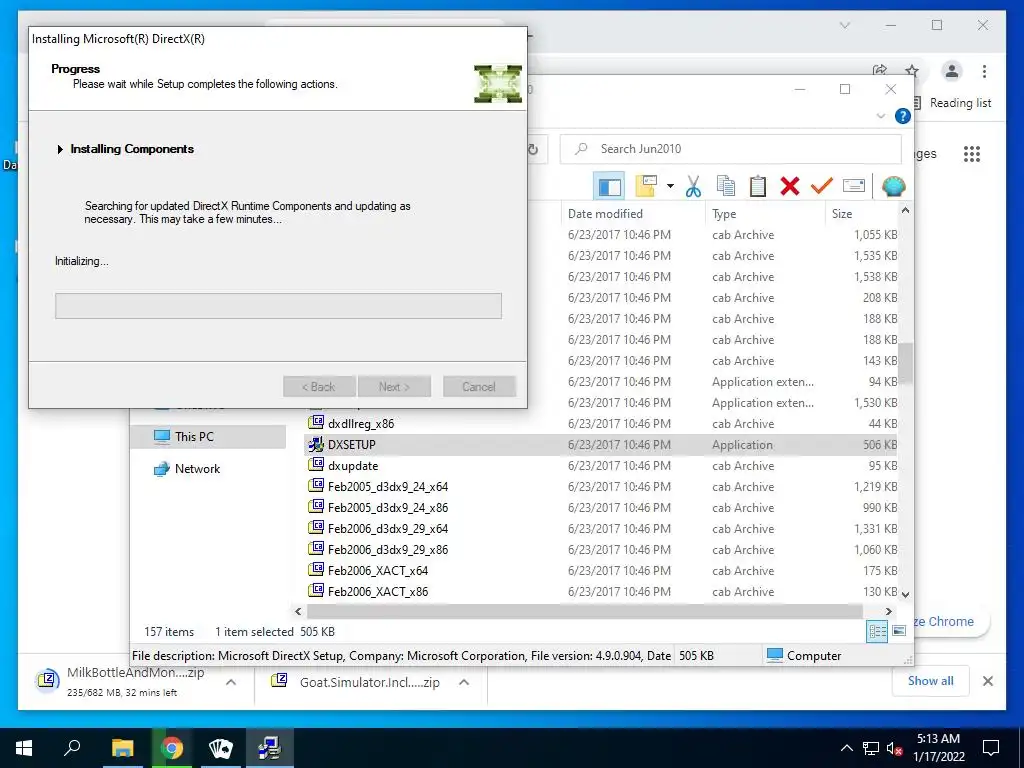
Task: Expand the folder options dropdown arrow in toolbar
Action: [670, 186]
